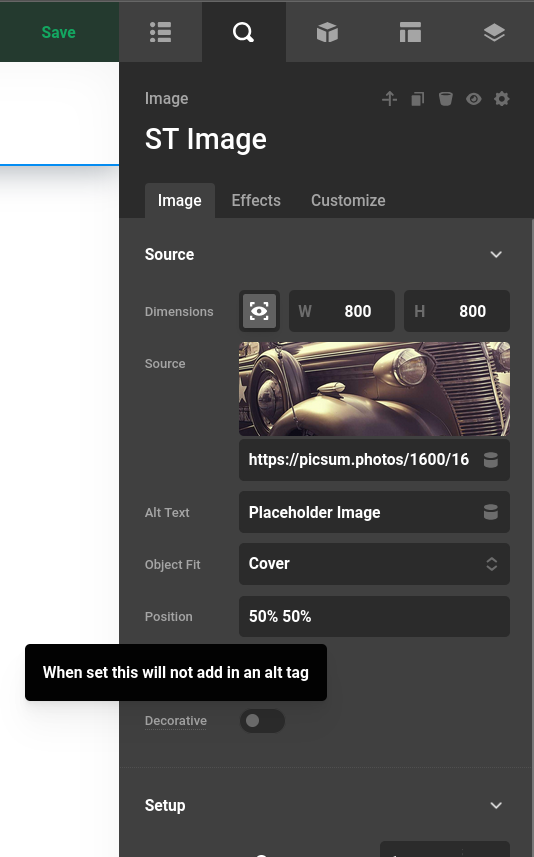Click the go-to-parent arrow icon
Viewport: 534px width, 857px height.
[389, 99]
